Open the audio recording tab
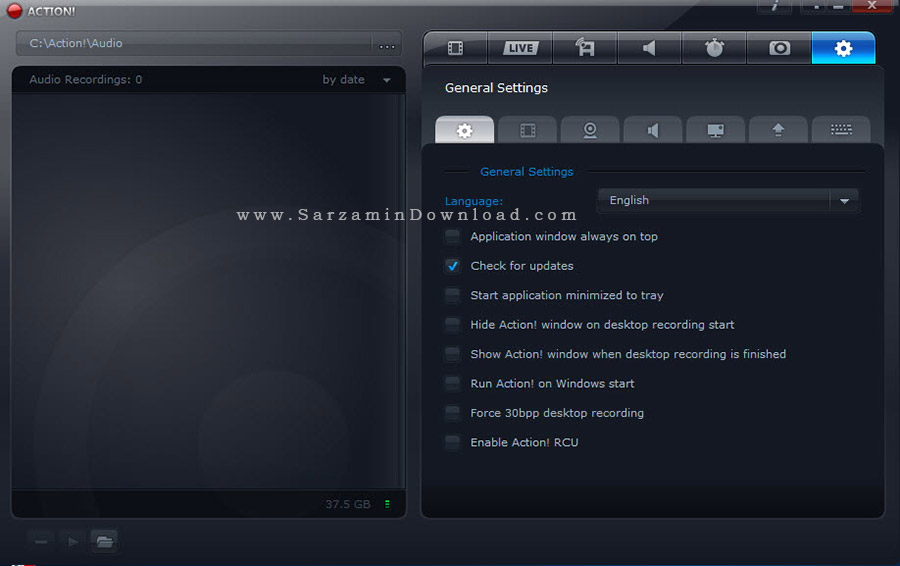The height and width of the screenshot is (566, 900). click(x=649, y=48)
